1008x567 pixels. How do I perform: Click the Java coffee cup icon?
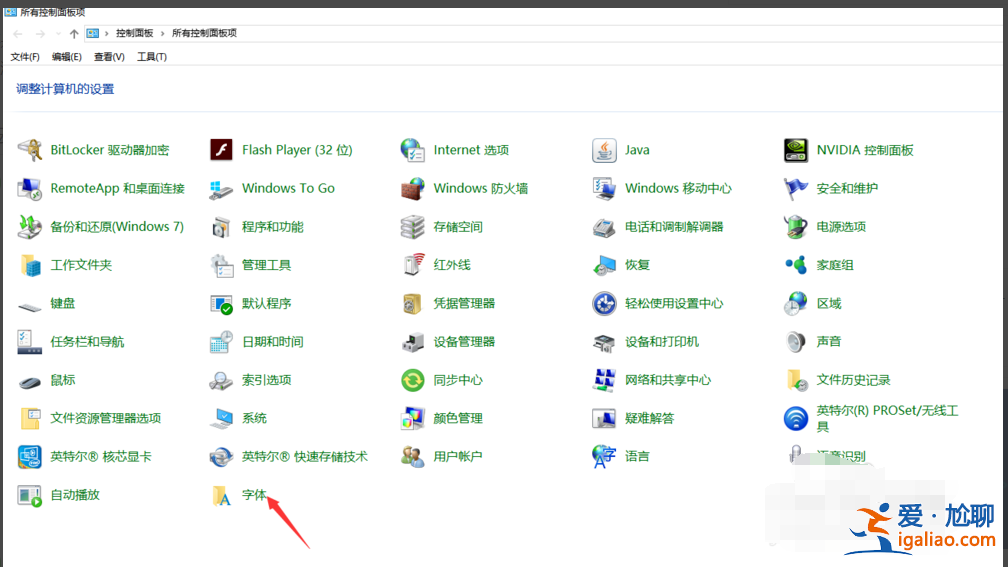tap(604, 150)
